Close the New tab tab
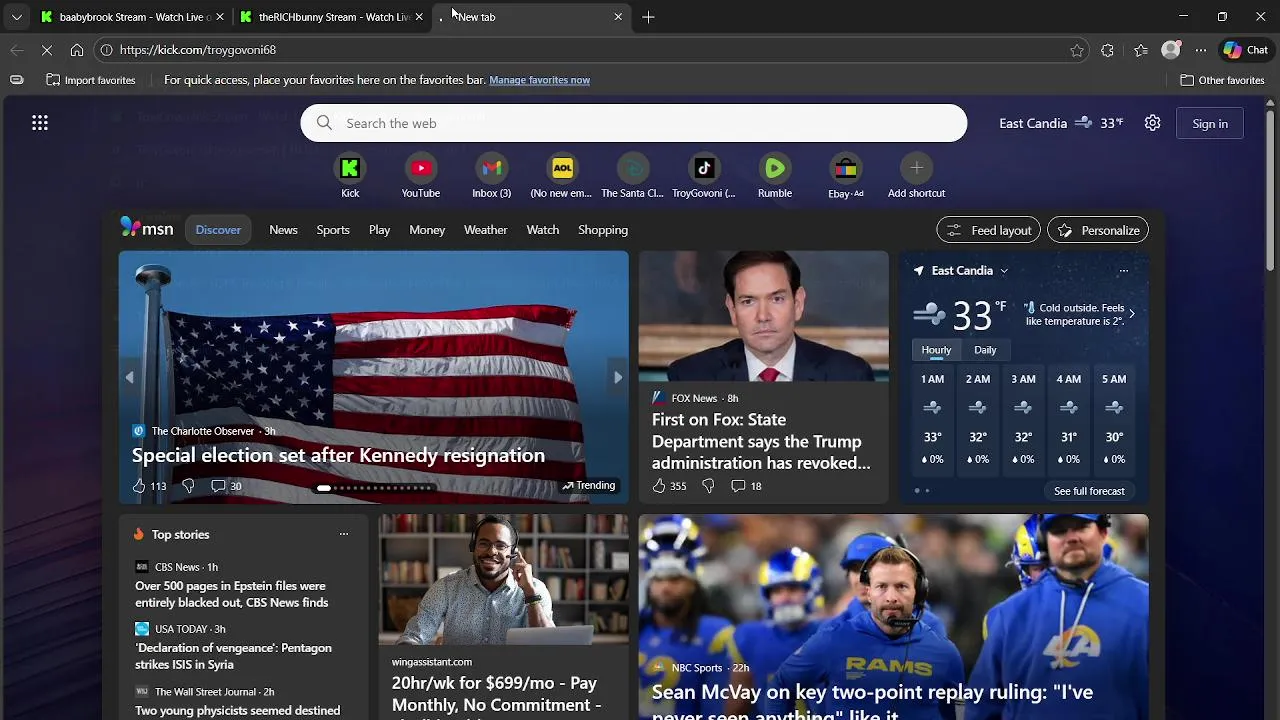Image resolution: width=1280 pixels, height=720 pixels. [x=618, y=17]
